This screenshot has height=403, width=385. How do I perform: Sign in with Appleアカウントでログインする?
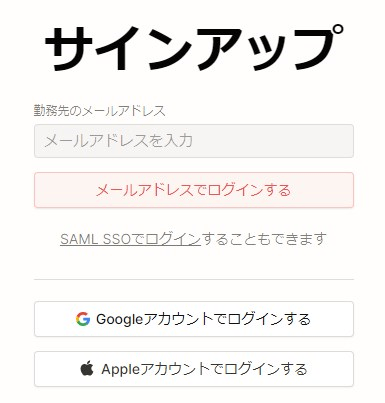(194, 369)
